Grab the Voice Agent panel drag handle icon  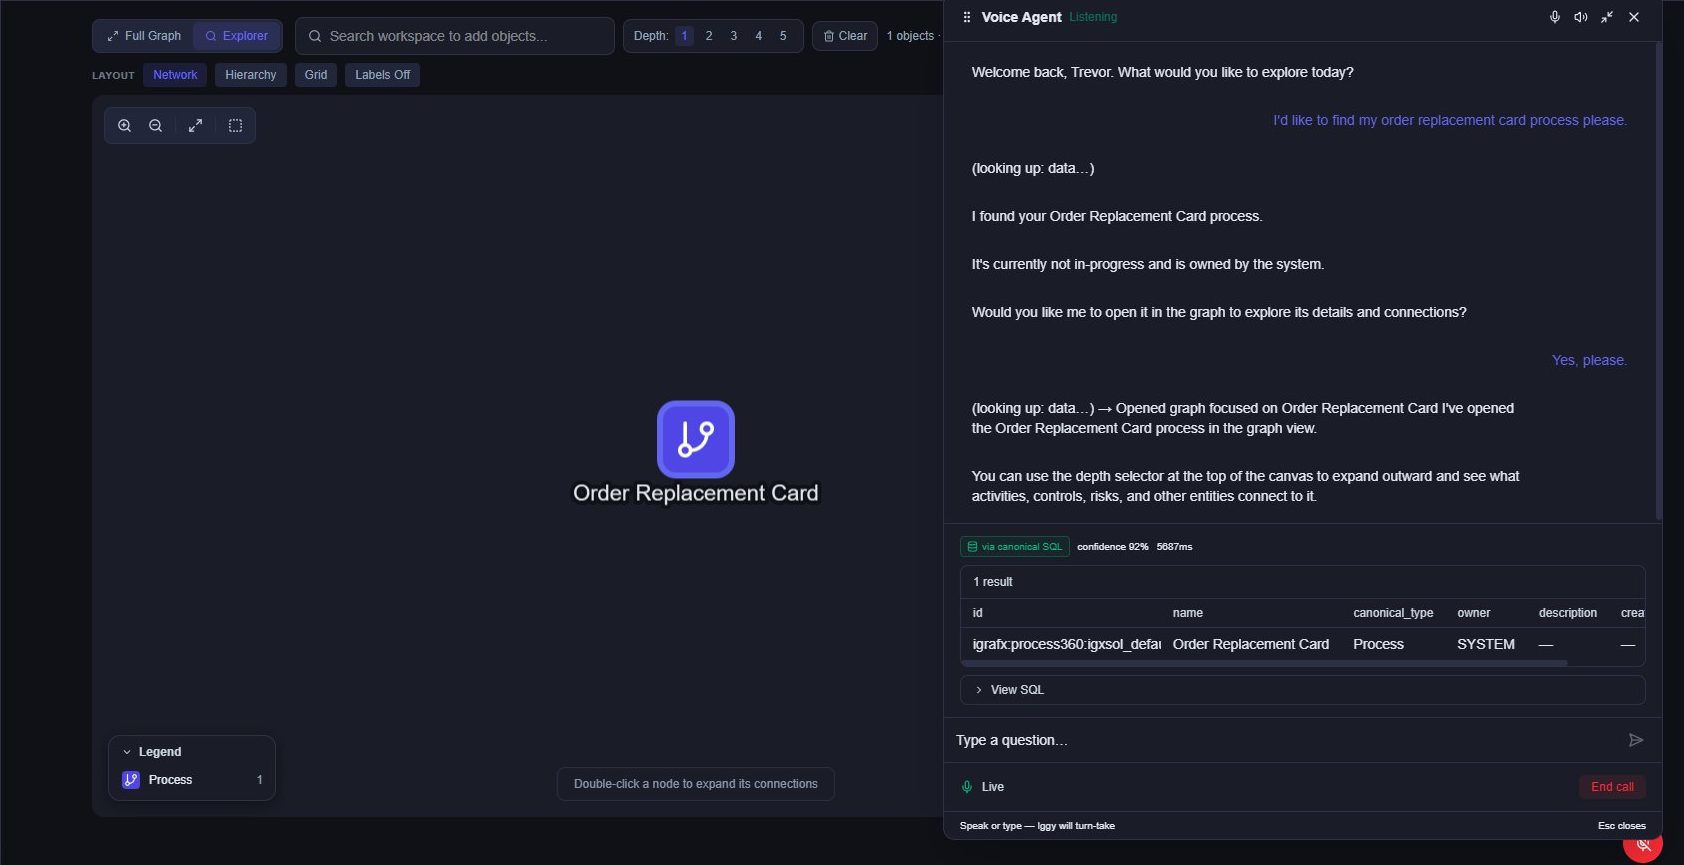pyautogui.click(x=966, y=17)
